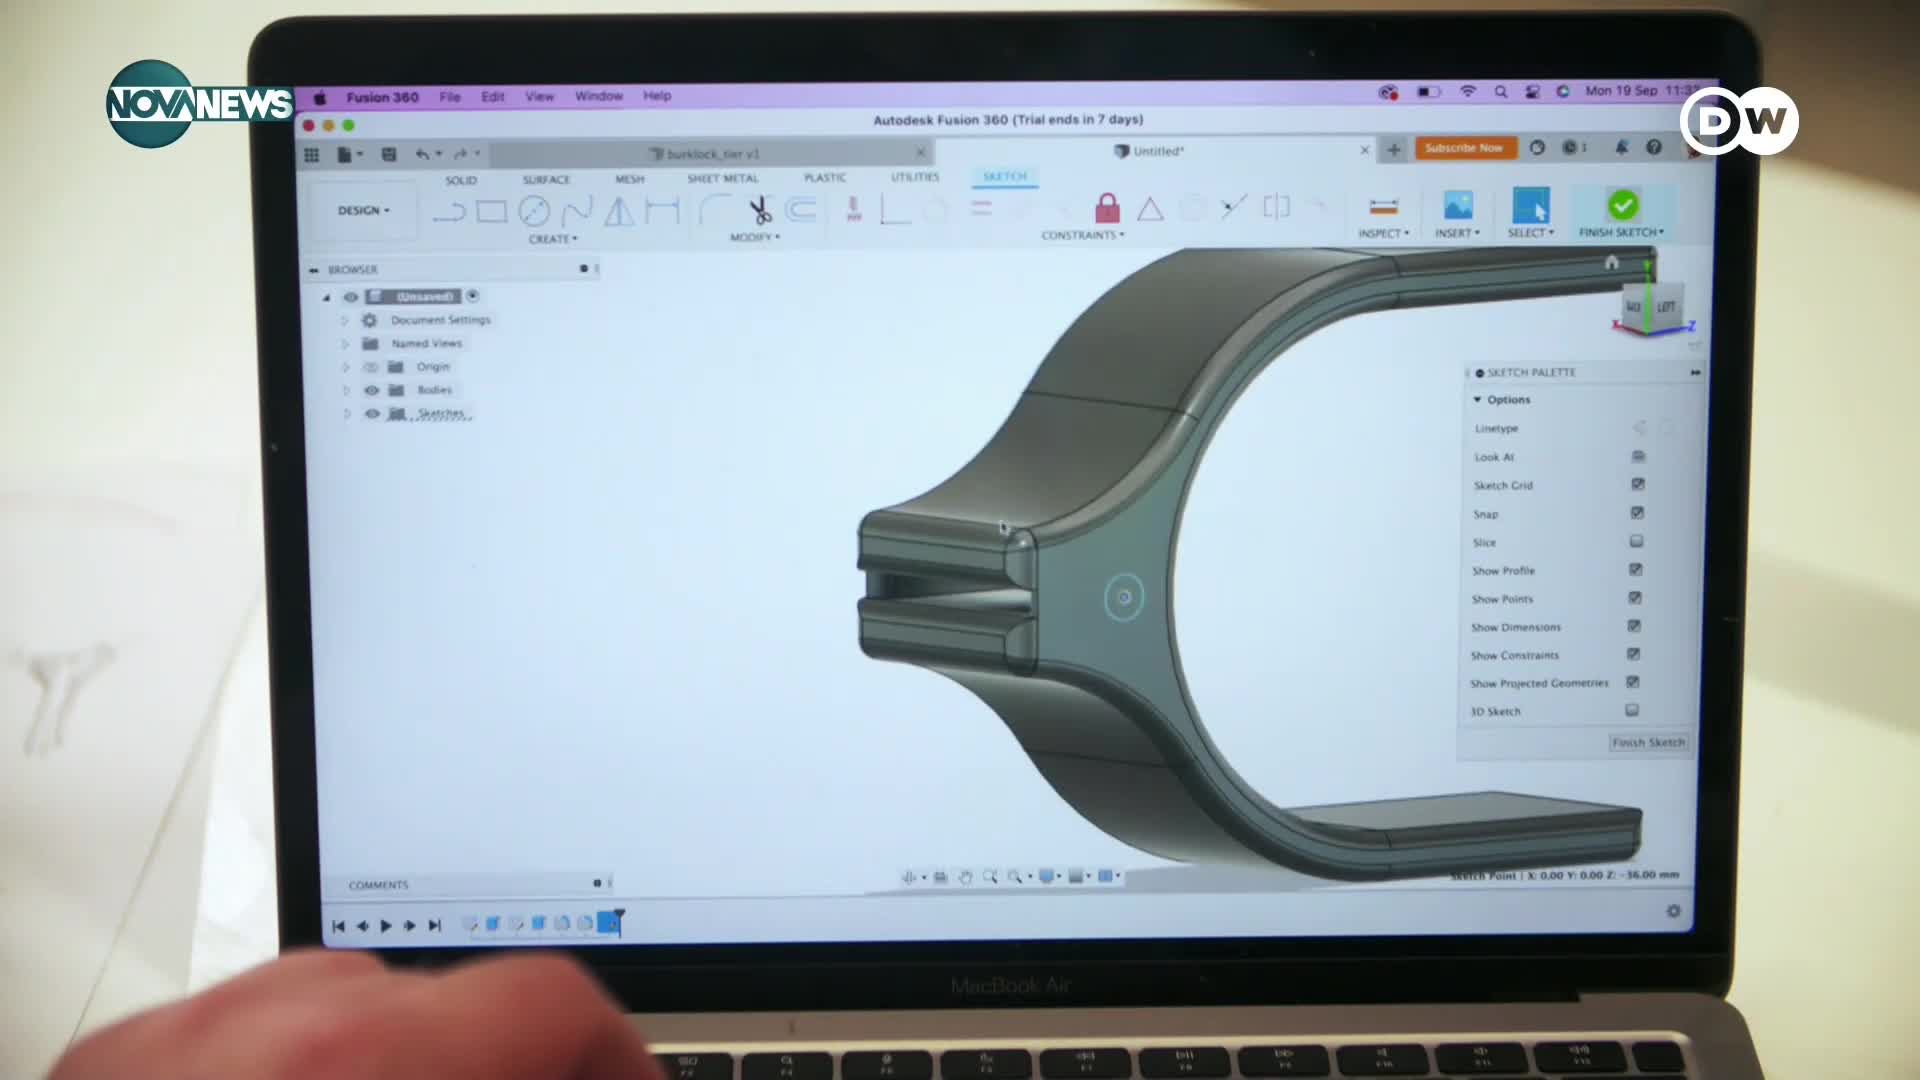Image resolution: width=1920 pixels, height=1080 pixels.
Task: Select the Circle sketch tool
Action: point(534,212)
